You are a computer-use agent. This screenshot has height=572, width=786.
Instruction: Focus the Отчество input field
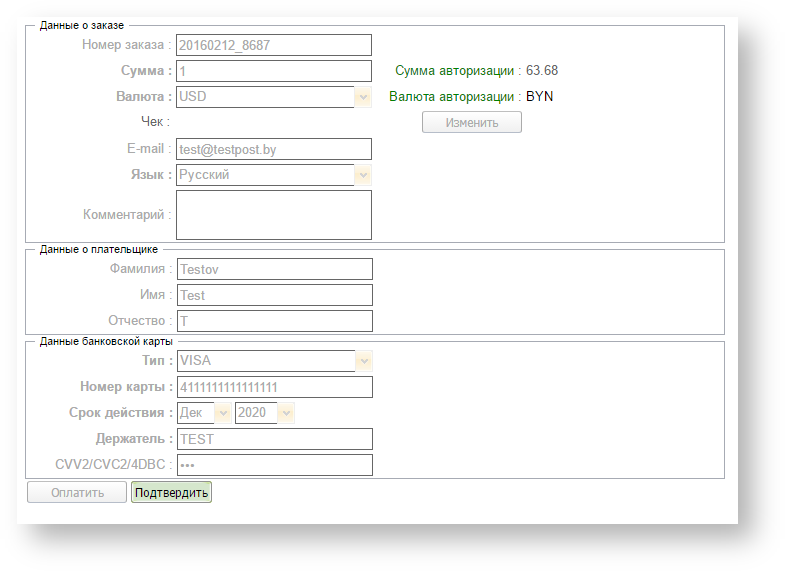[x=273, y=321]
